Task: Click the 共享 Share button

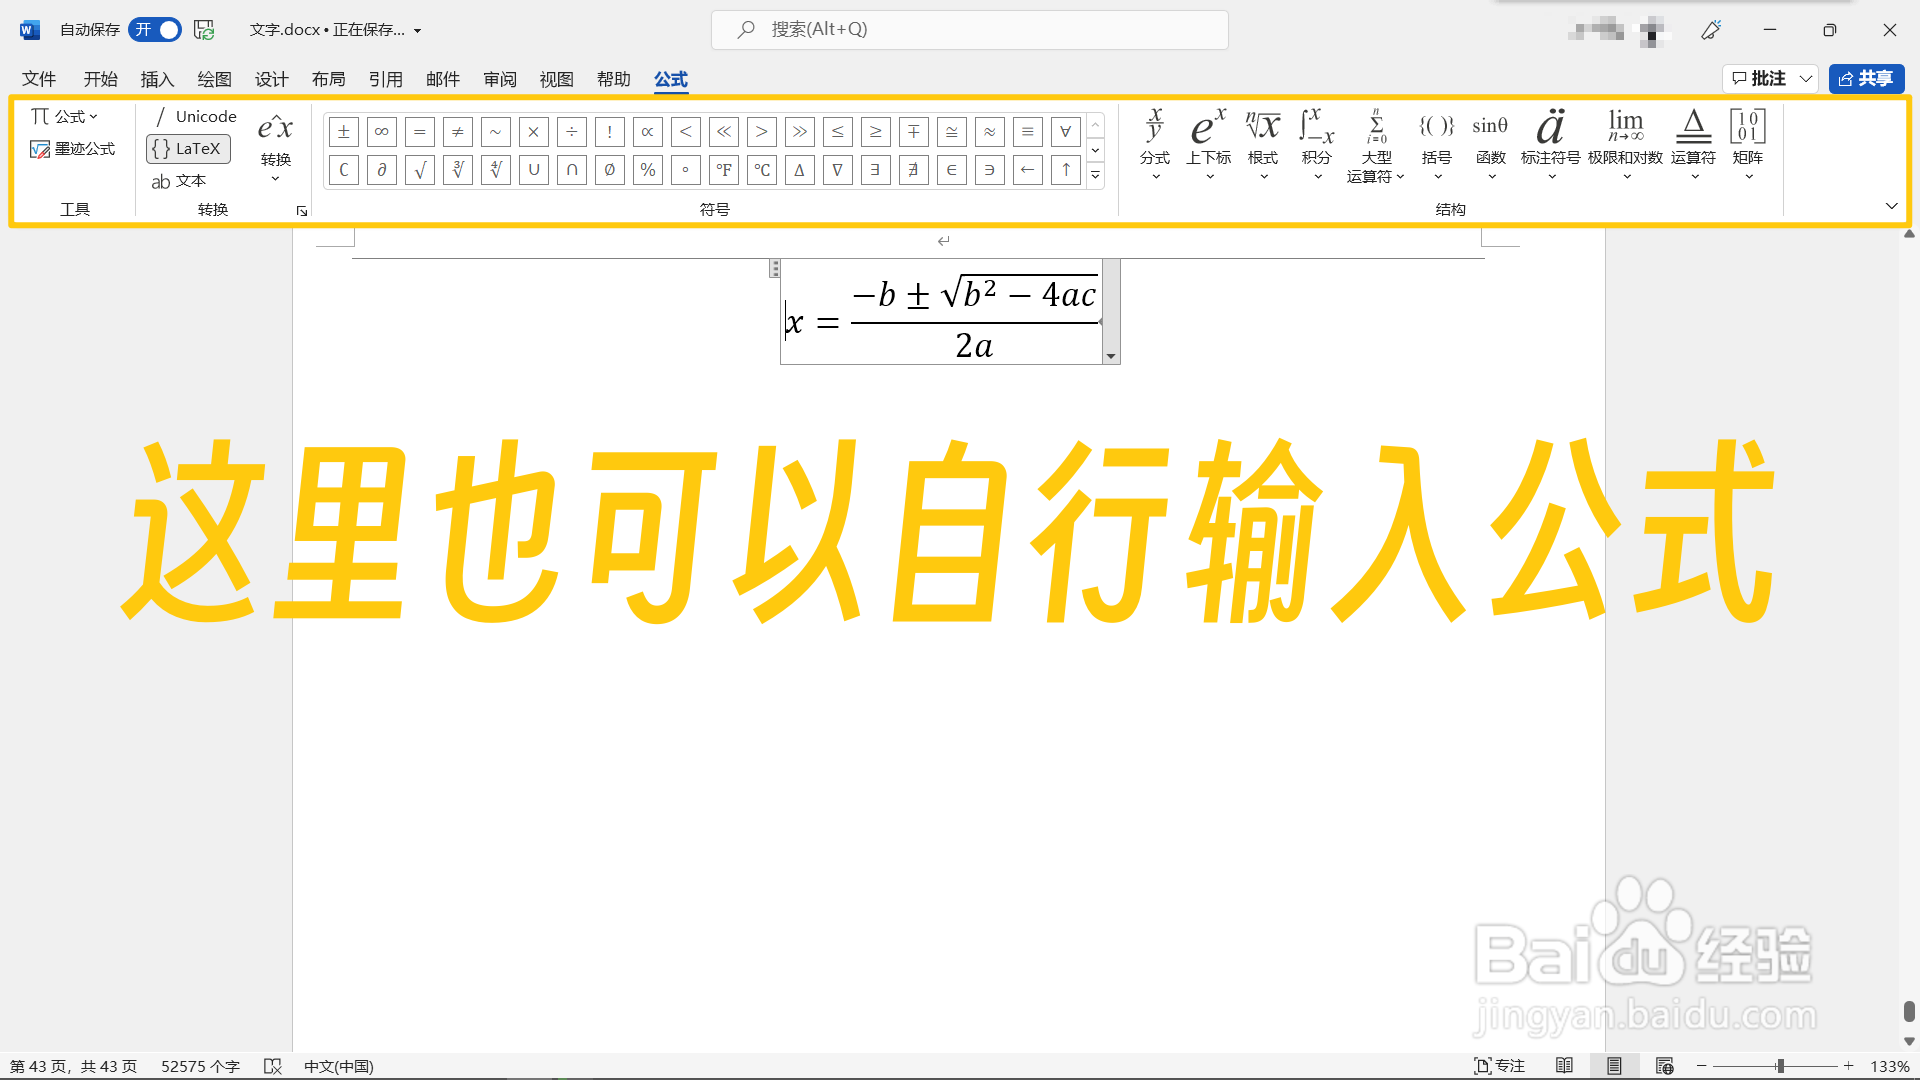Action: coord(1866,78)
